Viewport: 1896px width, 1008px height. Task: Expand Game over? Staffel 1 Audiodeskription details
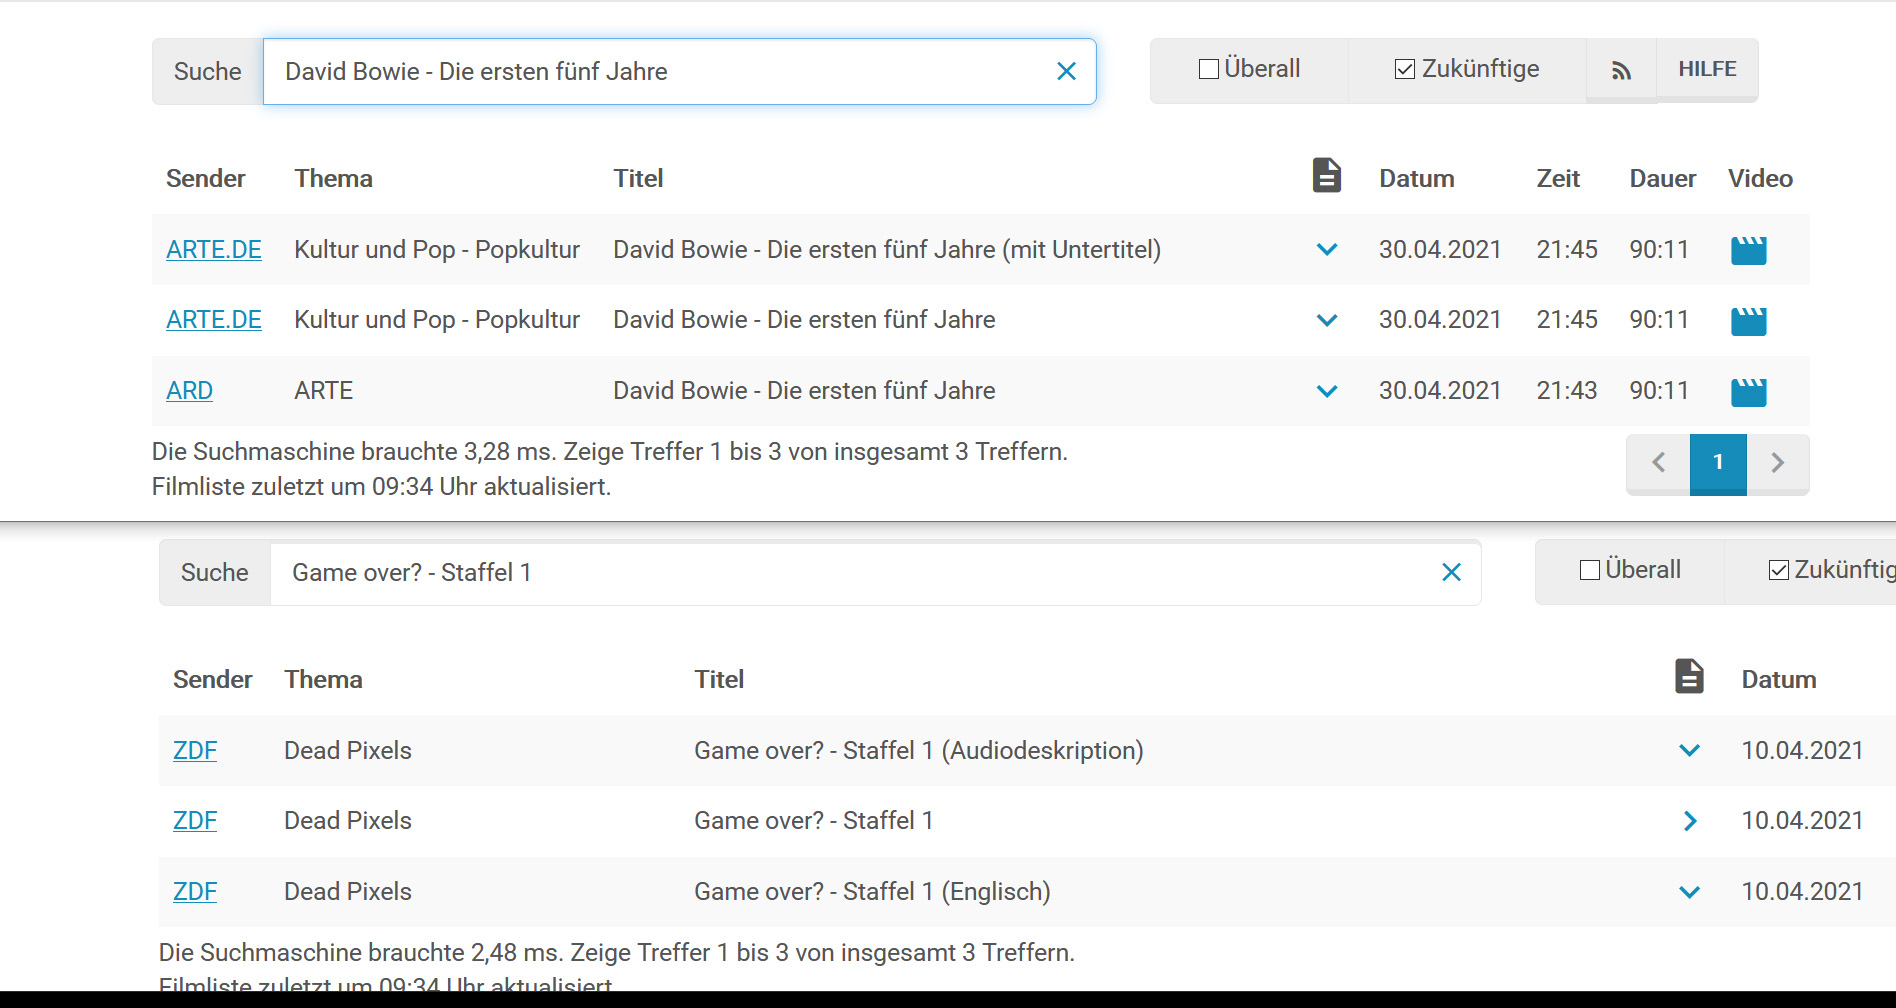[1689, 751]
